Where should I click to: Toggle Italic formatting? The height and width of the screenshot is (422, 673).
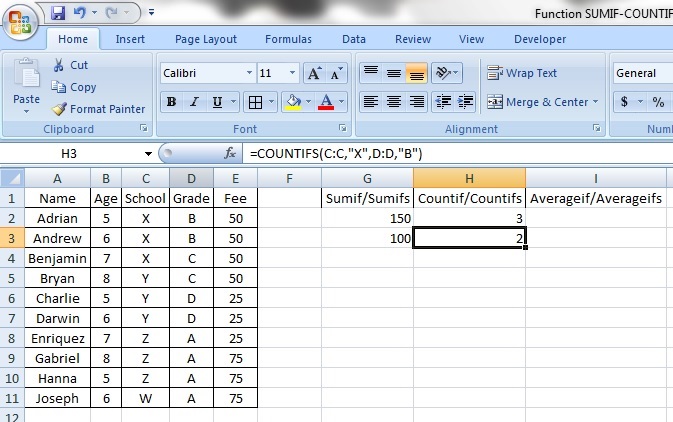click(194, 102)
